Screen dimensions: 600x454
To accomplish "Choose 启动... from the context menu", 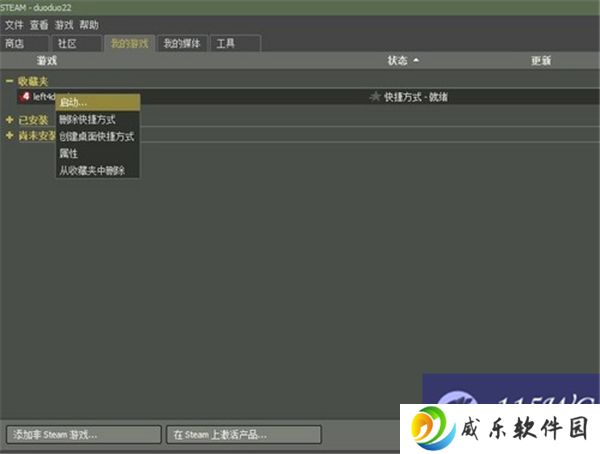I will (98, 103).
